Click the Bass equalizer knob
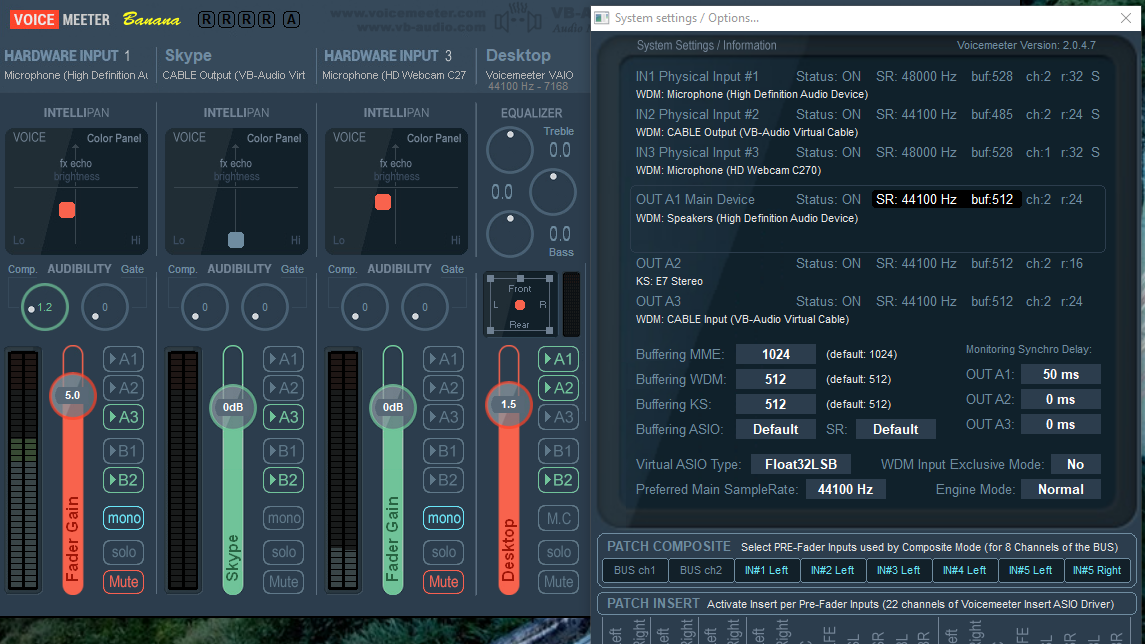The height and width of the screenshot is (644, 1145). click(510, 234)
